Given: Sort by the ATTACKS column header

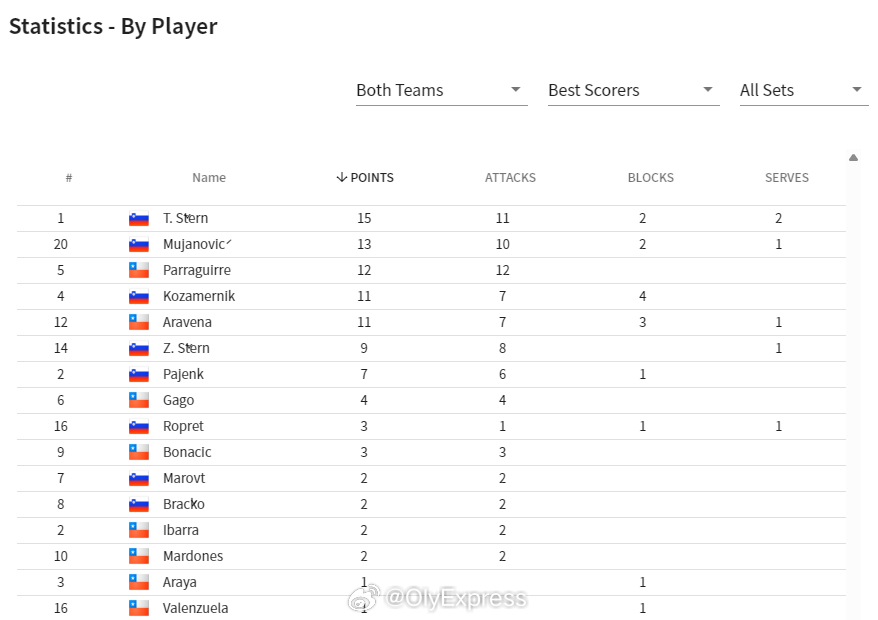Looking at the screenshot, I should click(510, 178).
